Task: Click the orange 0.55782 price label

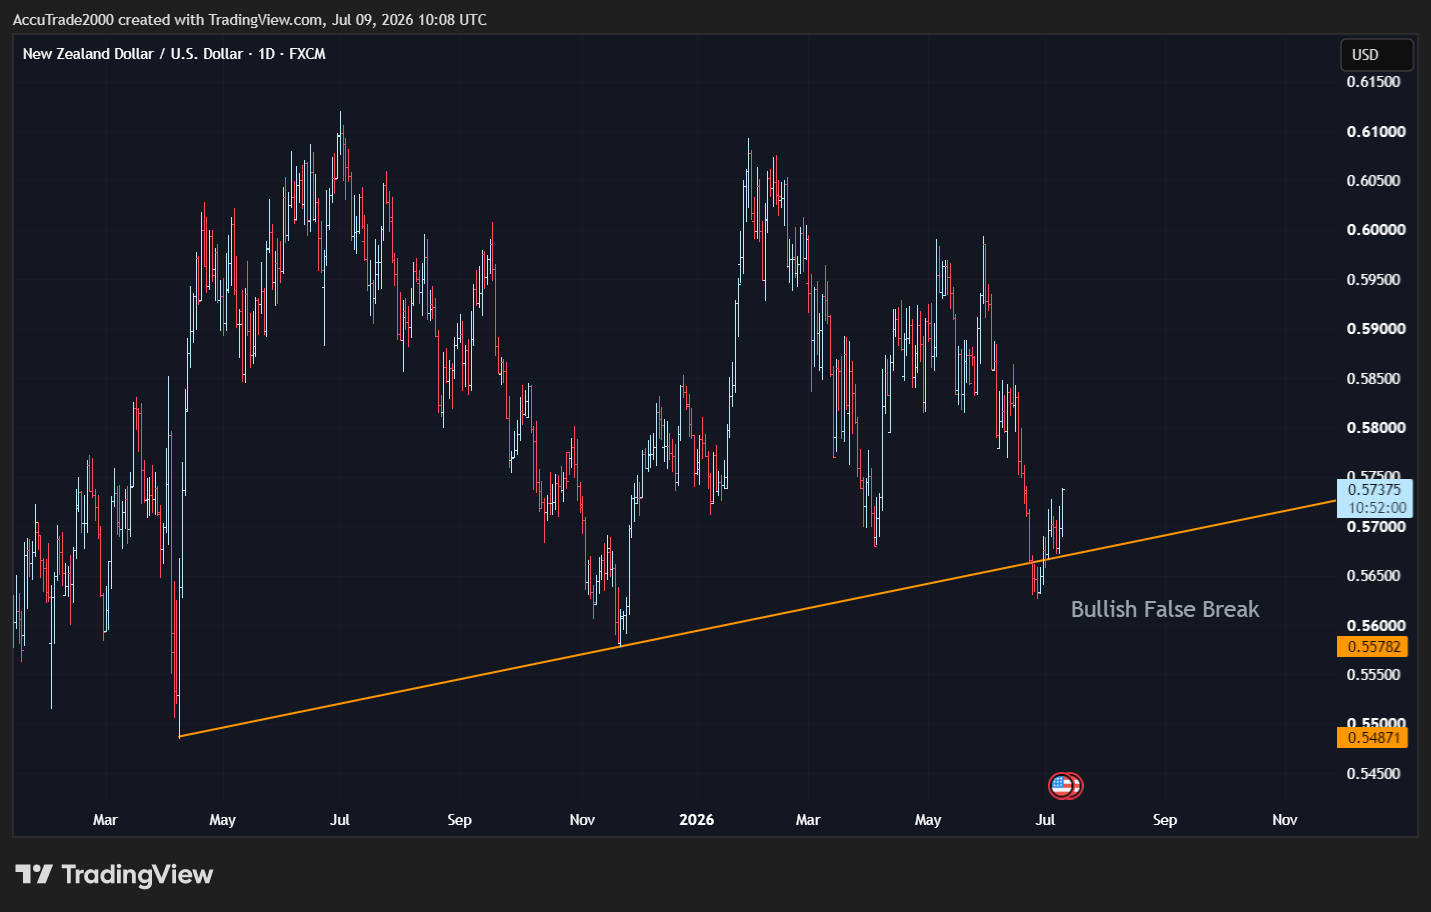Action: coord(1372,647)
